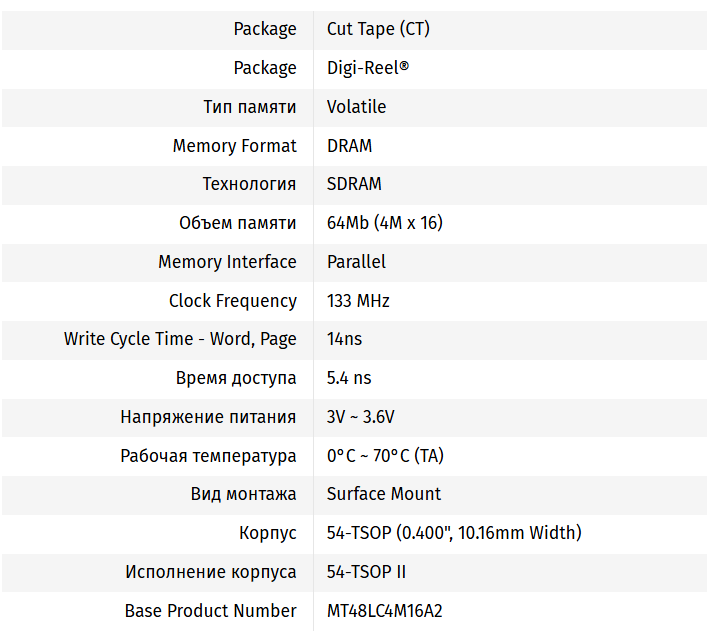Select the "54-TSOP (0.400", 10.16mm Width)" value
The height and width of the screenshot is (634, 707).
[x=453, y=533]
